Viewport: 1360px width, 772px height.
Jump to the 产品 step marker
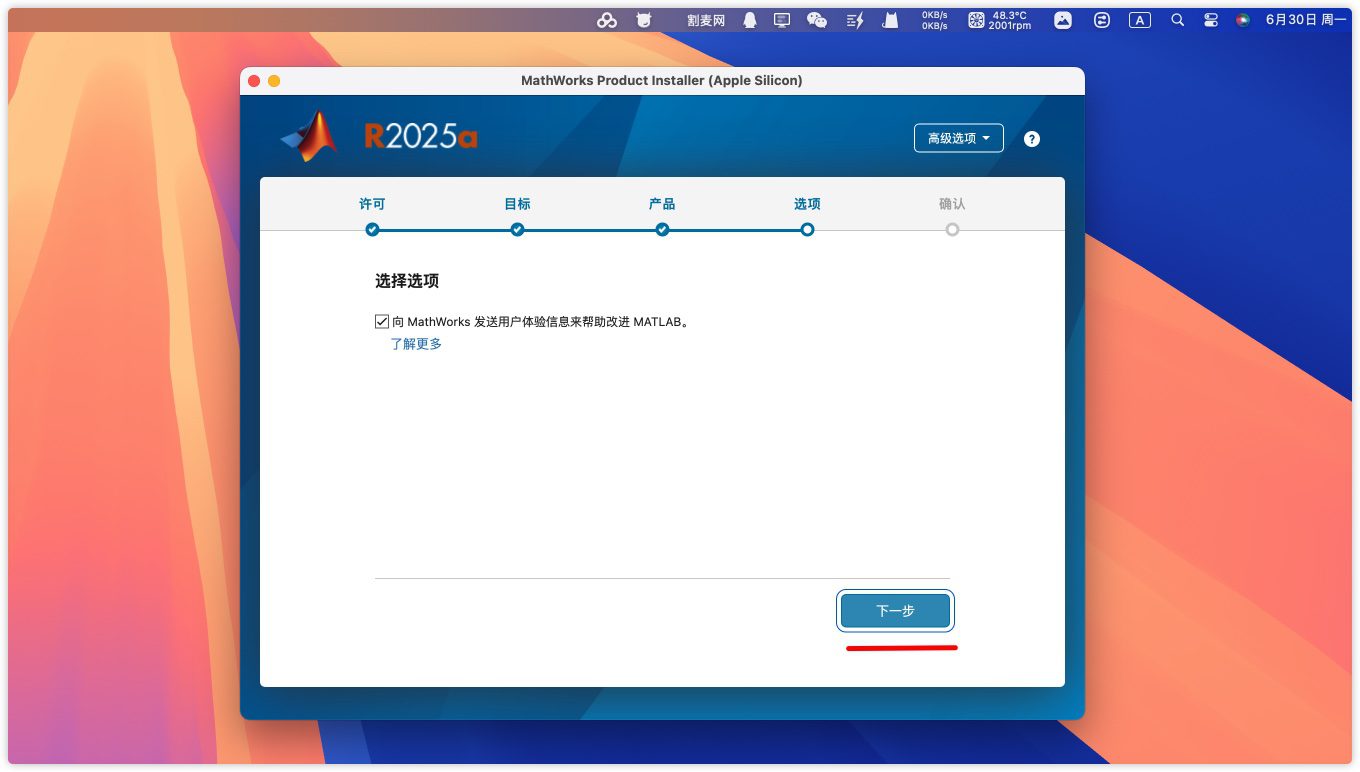(x=662, y=229)
